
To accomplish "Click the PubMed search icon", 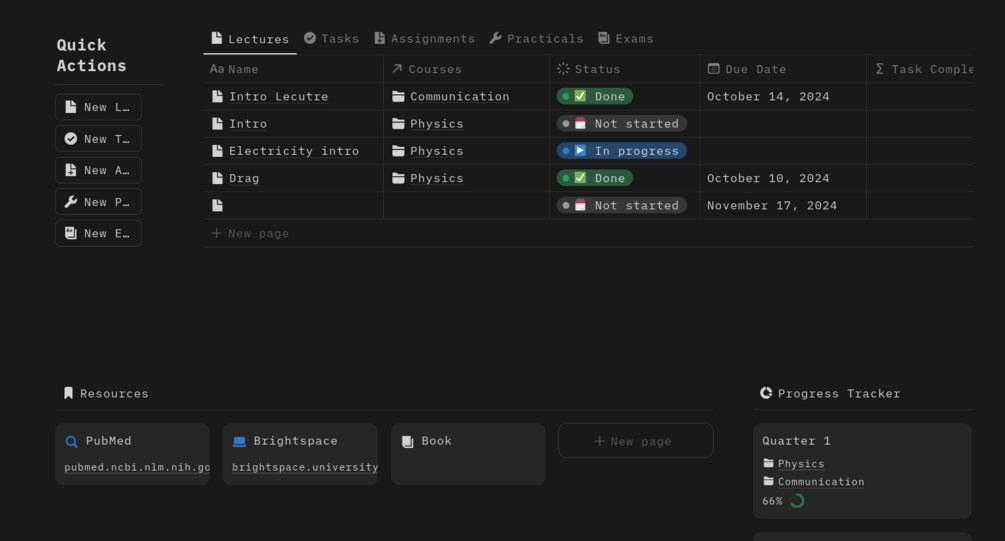I will (71, 441).
